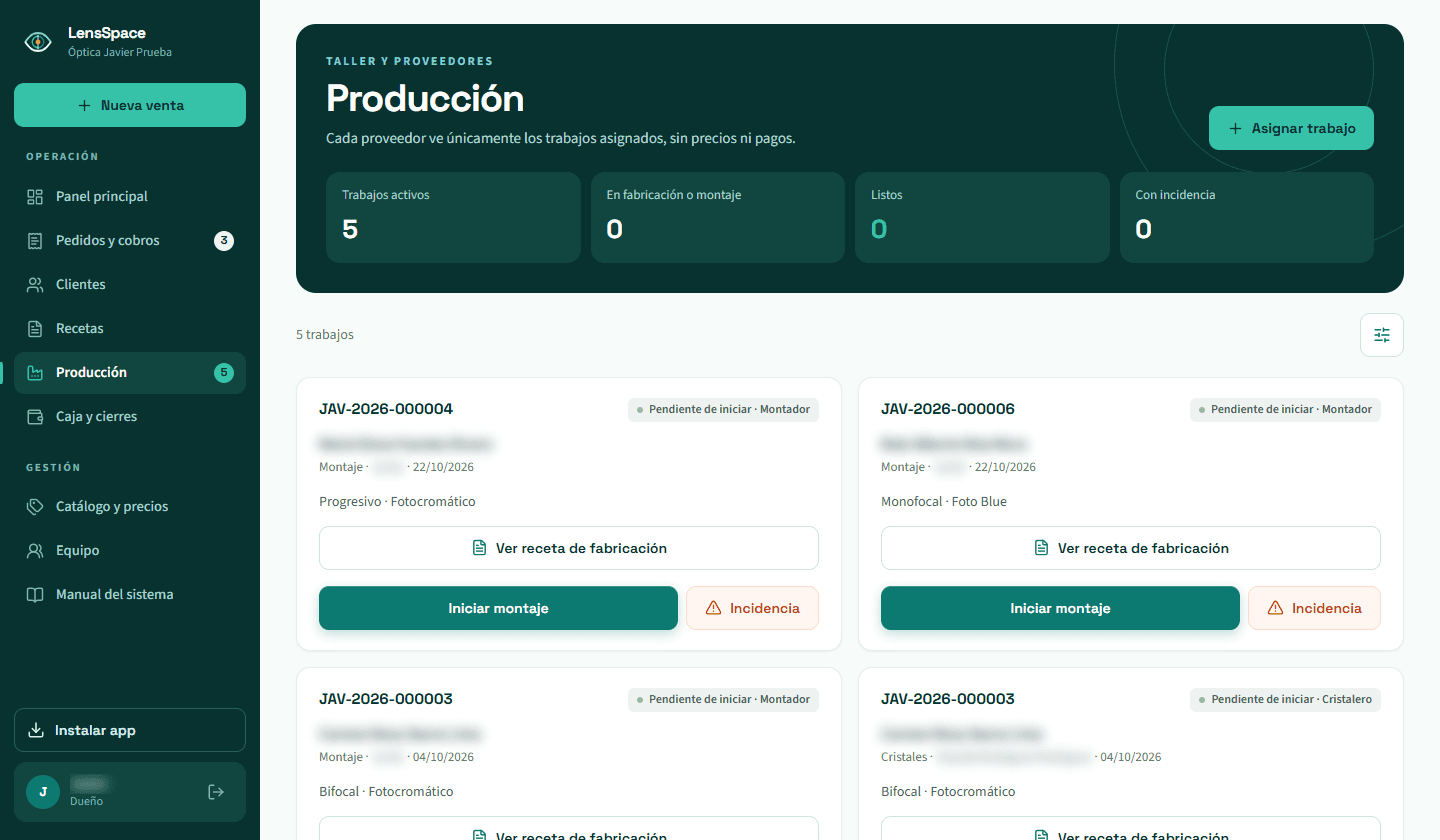
Task: Click the LensSpace eye logo icon
Action: tap(38, 42)
